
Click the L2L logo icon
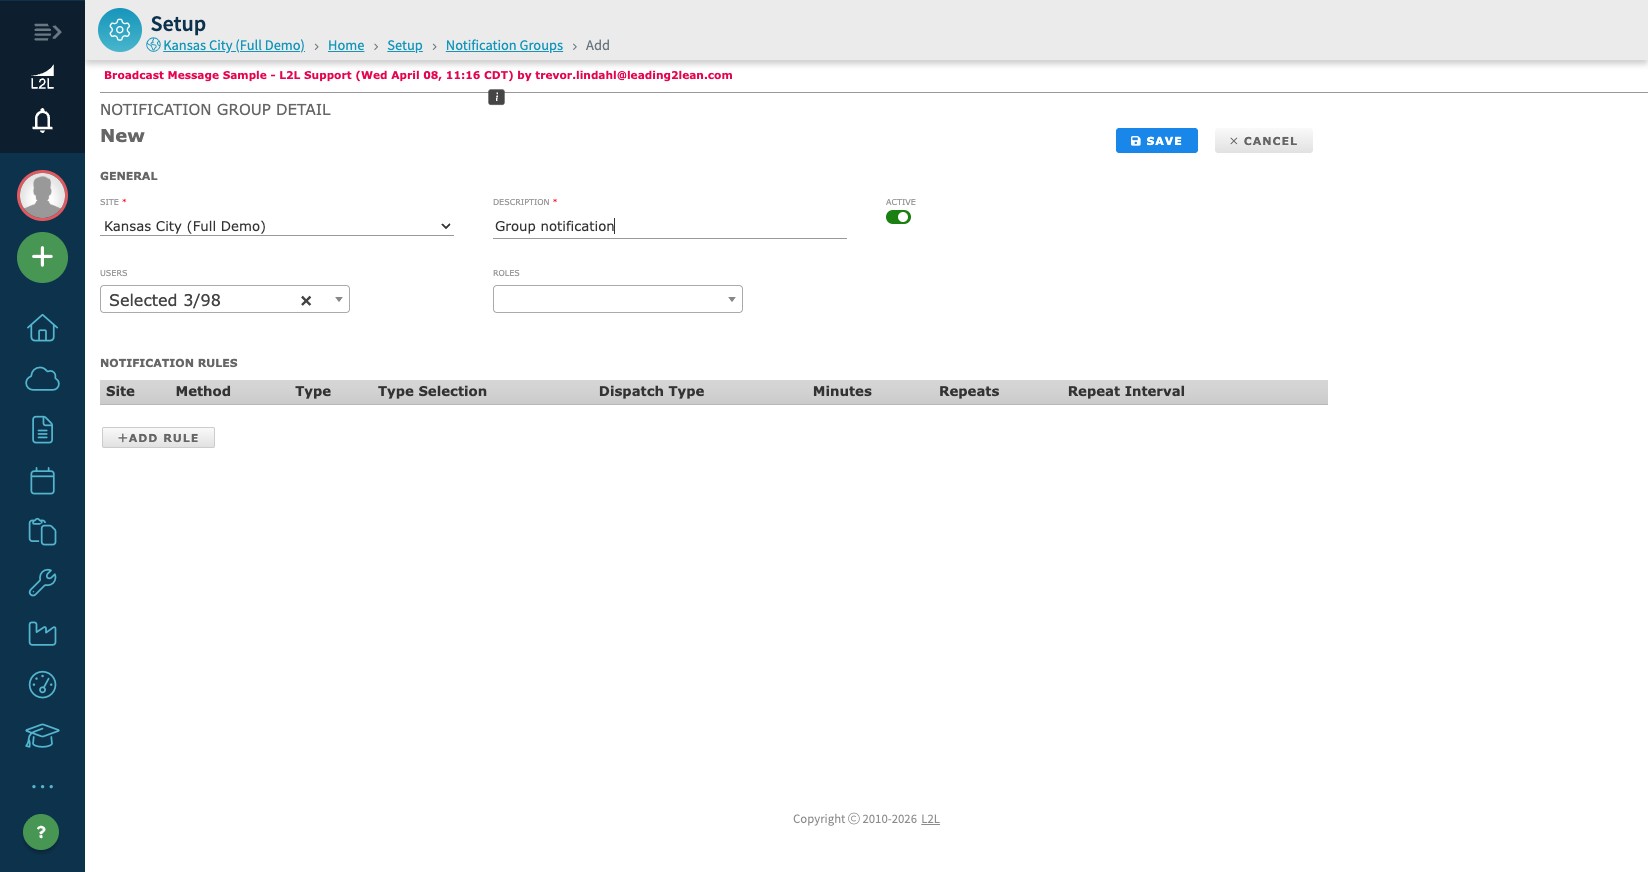pyautogui.click(x=42, y=77)
